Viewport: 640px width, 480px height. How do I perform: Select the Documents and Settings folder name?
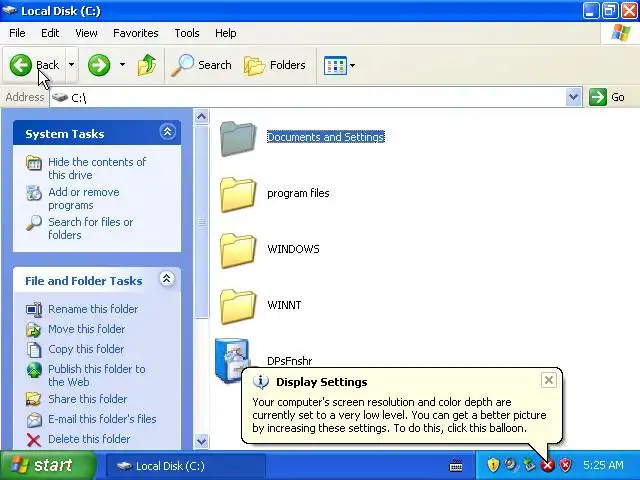click(x=326, y=137)
